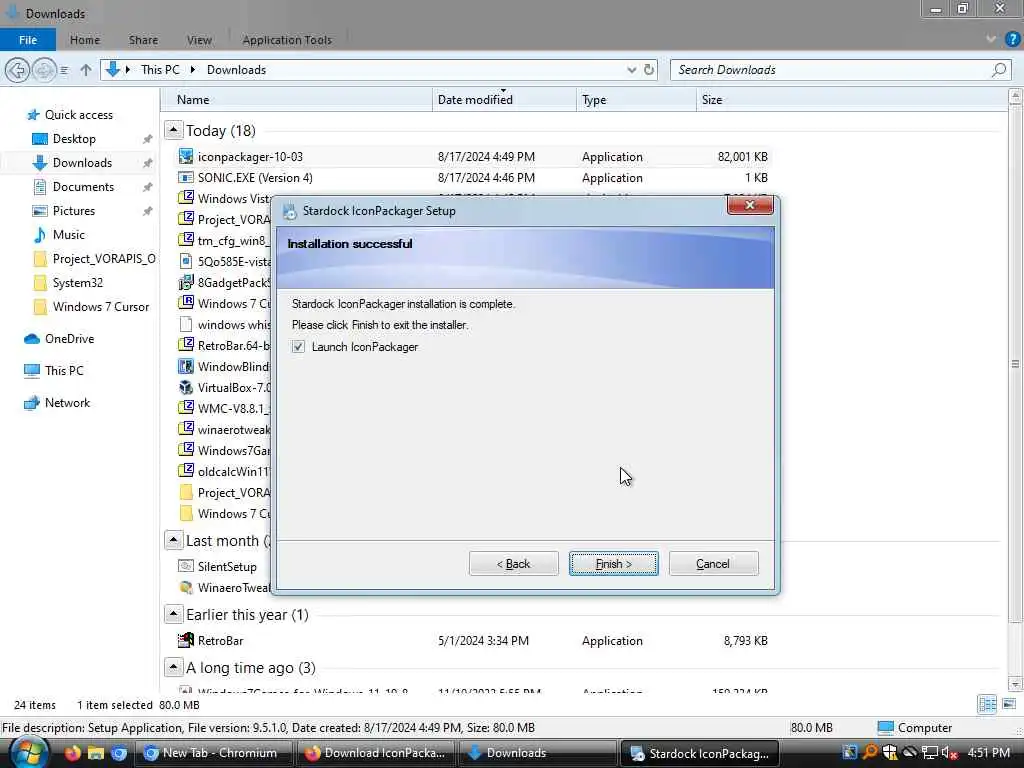Screen dimensions: 1024x768
Task: Expand This PC breadcrumb arrow
Action: 192,70
